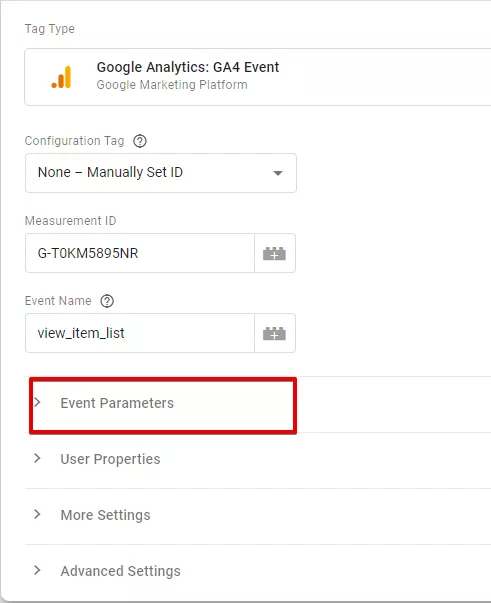Image resolution: width=491 pixels, height=603 pixels.
Task: Click the Event Parameters chevron arrow
Action: click(37, 402)
